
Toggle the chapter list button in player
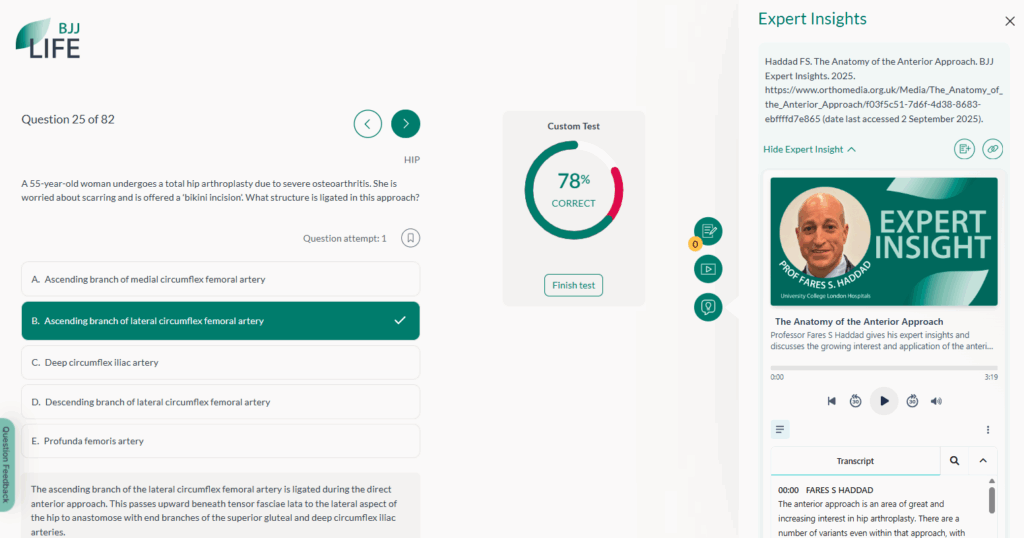pyautogui.click(x=780, y=430)
